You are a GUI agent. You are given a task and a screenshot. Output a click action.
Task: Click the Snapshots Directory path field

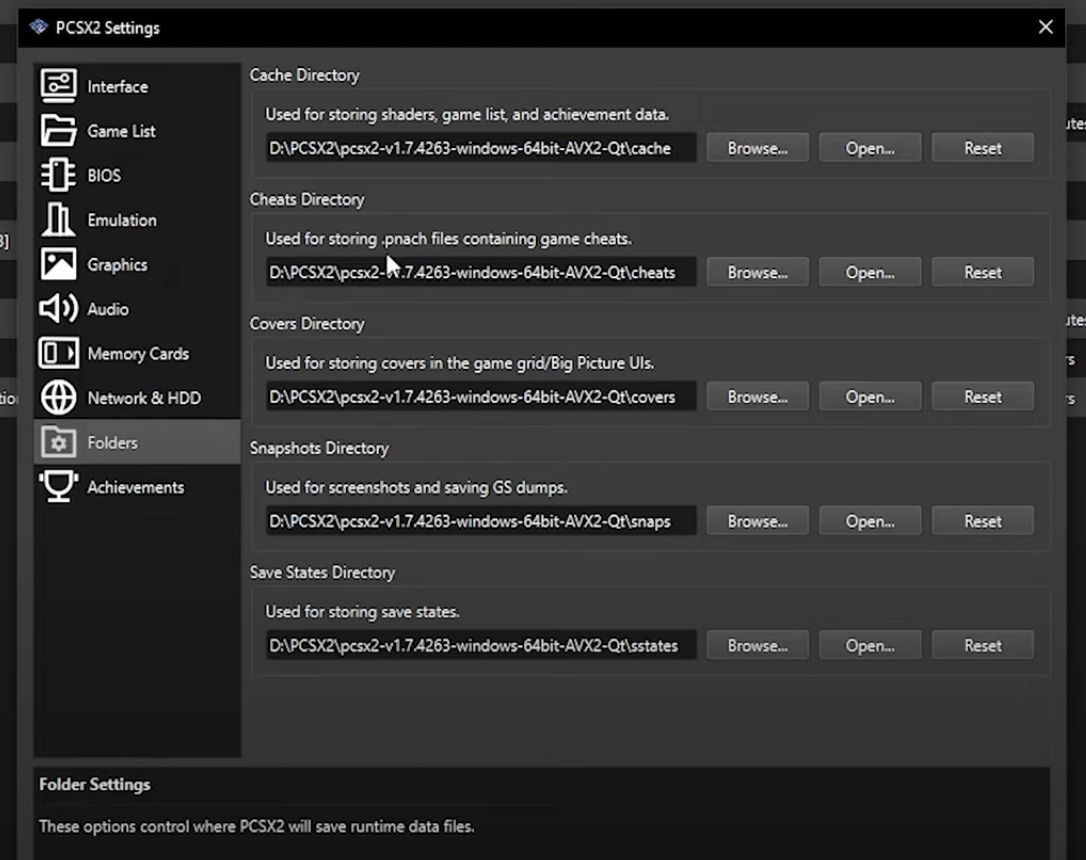click(x=480, y=521)
